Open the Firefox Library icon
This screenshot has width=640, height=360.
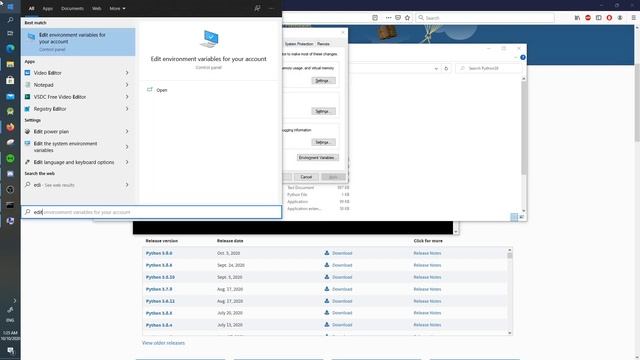577,18
